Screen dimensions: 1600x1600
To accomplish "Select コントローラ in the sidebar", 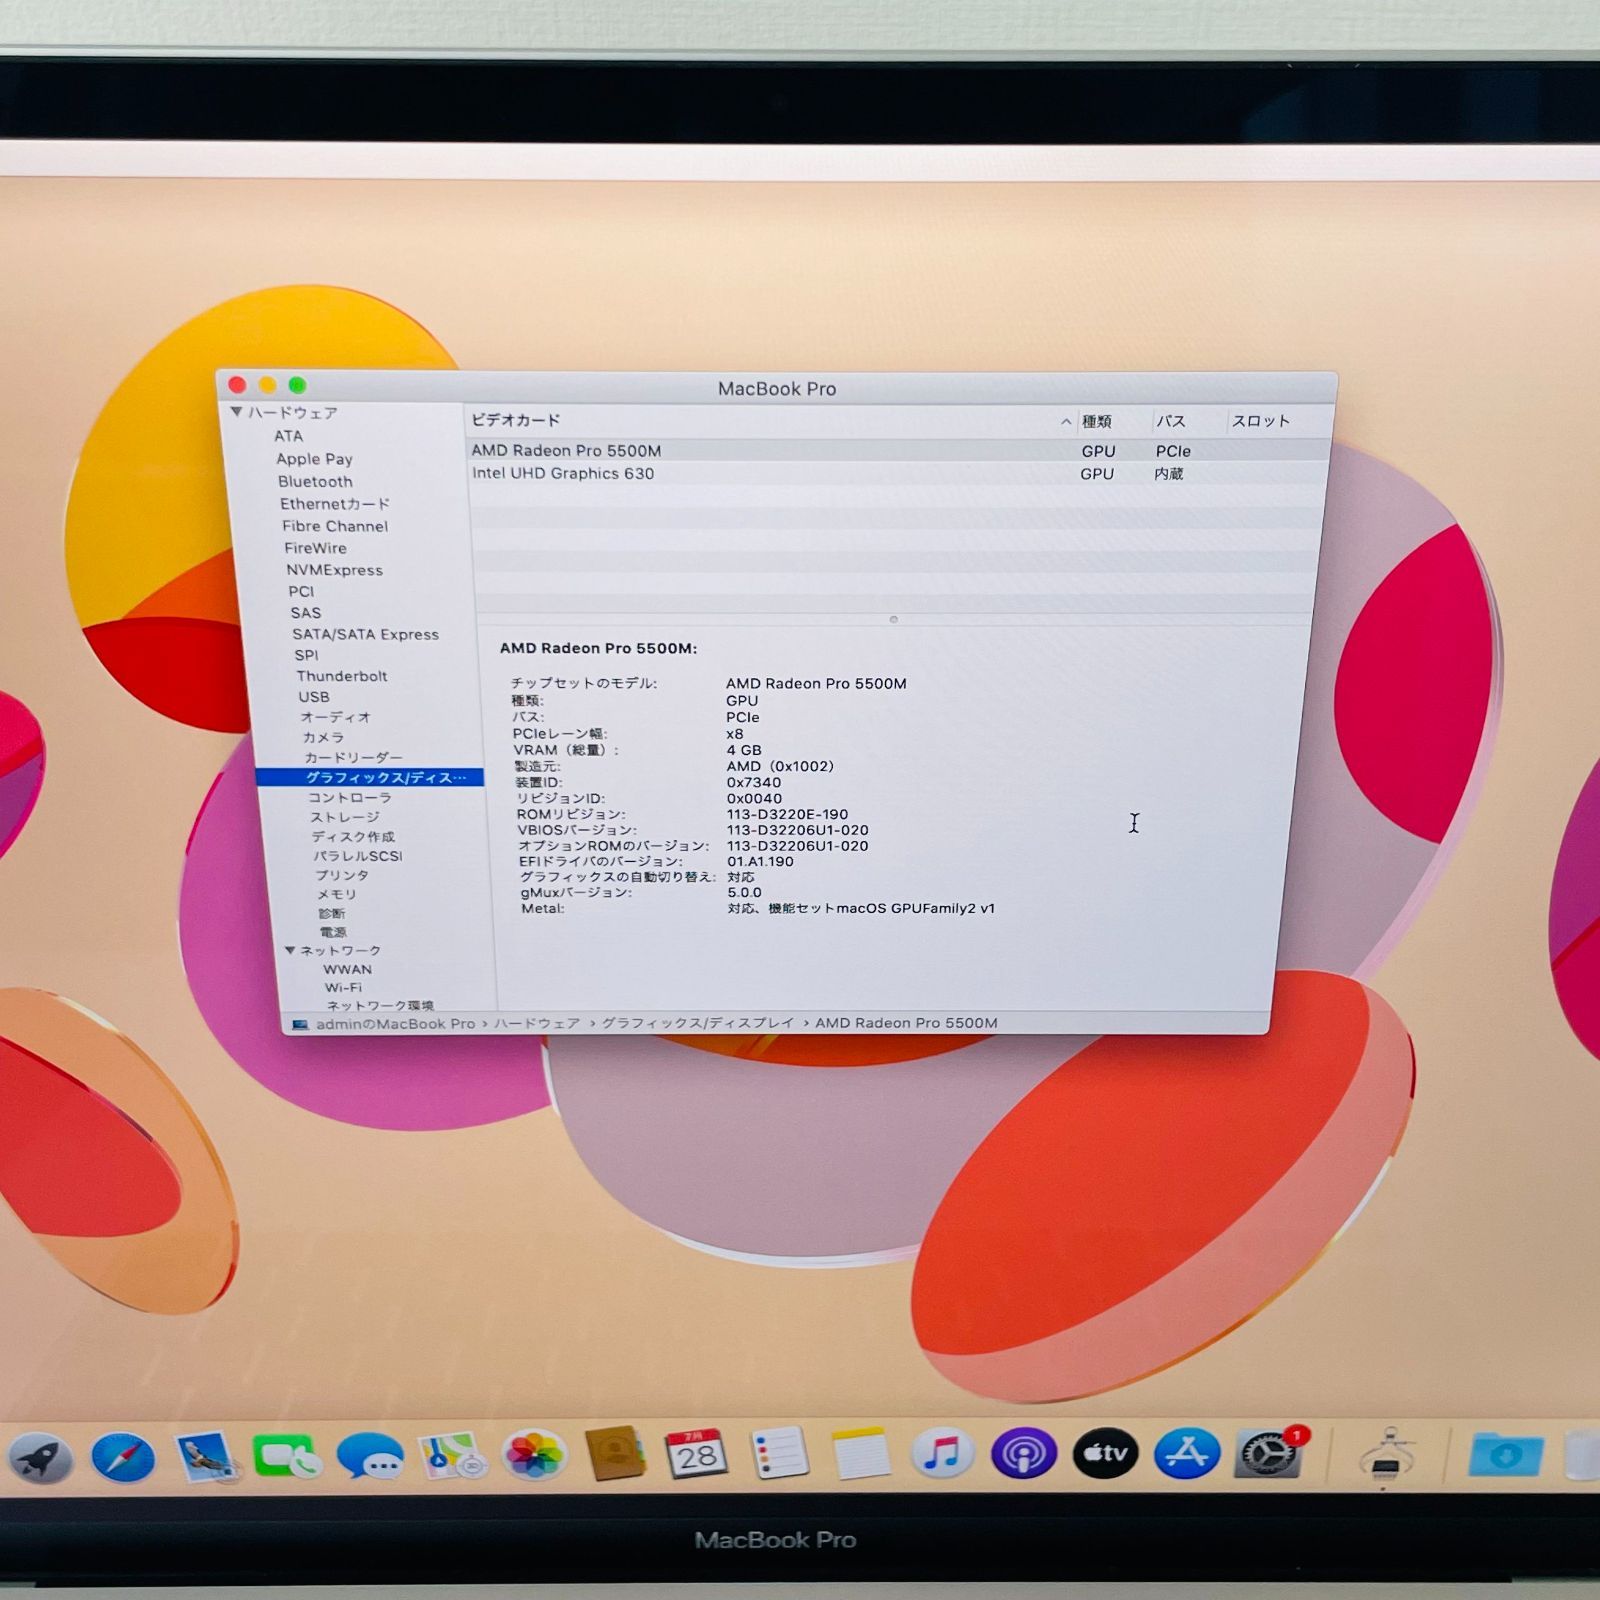I will [x=349, y=797].
